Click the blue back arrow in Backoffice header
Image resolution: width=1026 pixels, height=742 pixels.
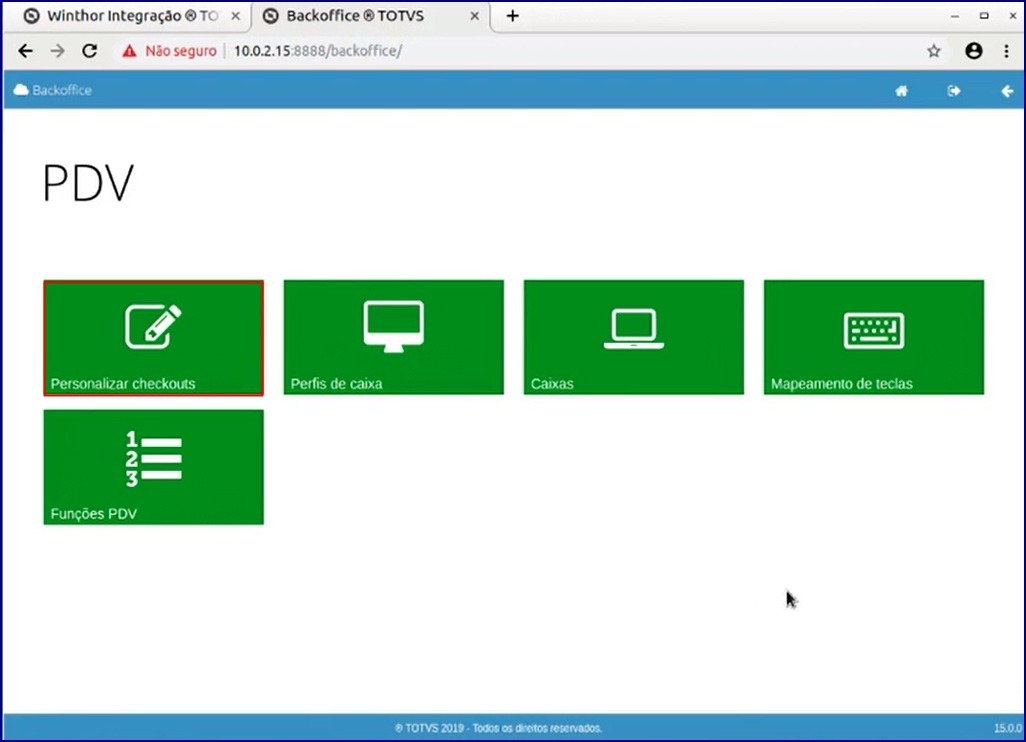coord(1007,91)
